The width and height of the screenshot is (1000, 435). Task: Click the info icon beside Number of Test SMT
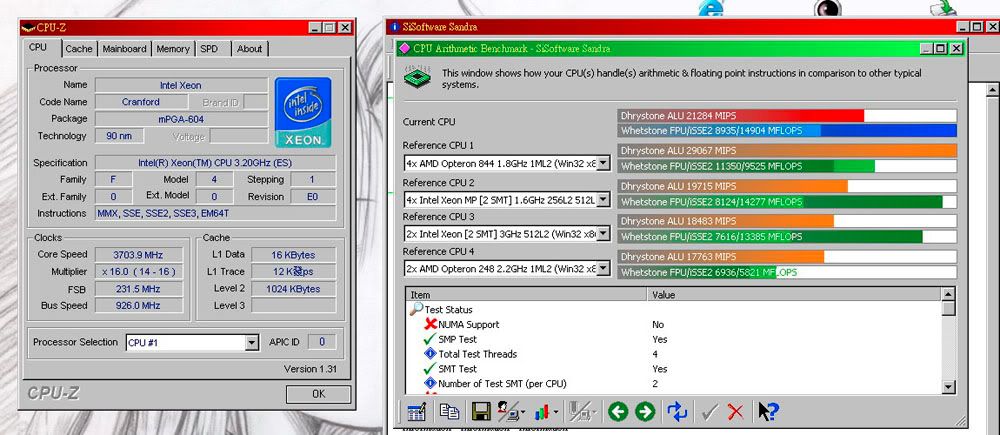point(430,383)
